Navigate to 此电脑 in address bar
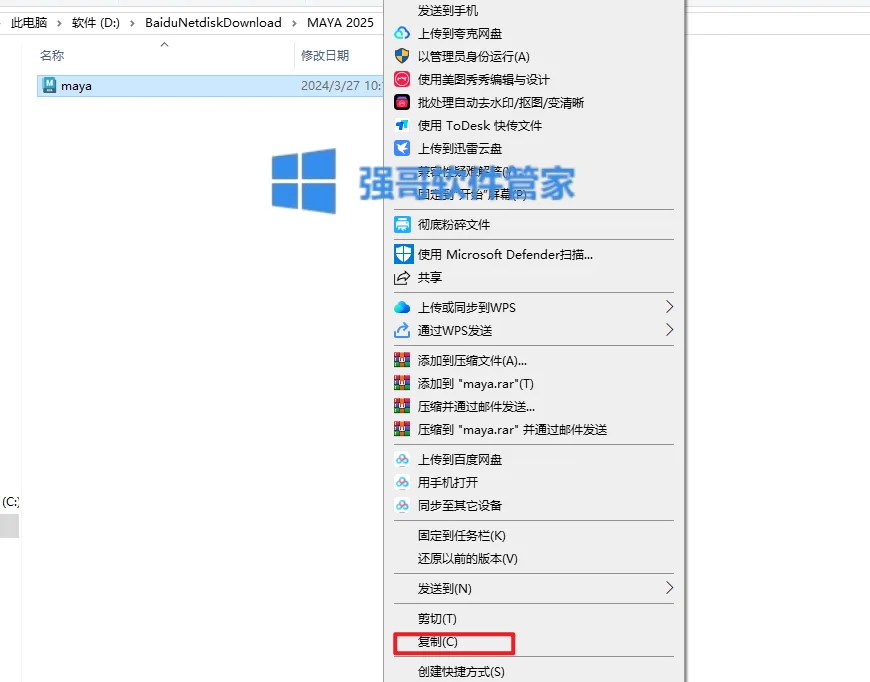This screenshot has width=870, height=682. tap(29, 23)
